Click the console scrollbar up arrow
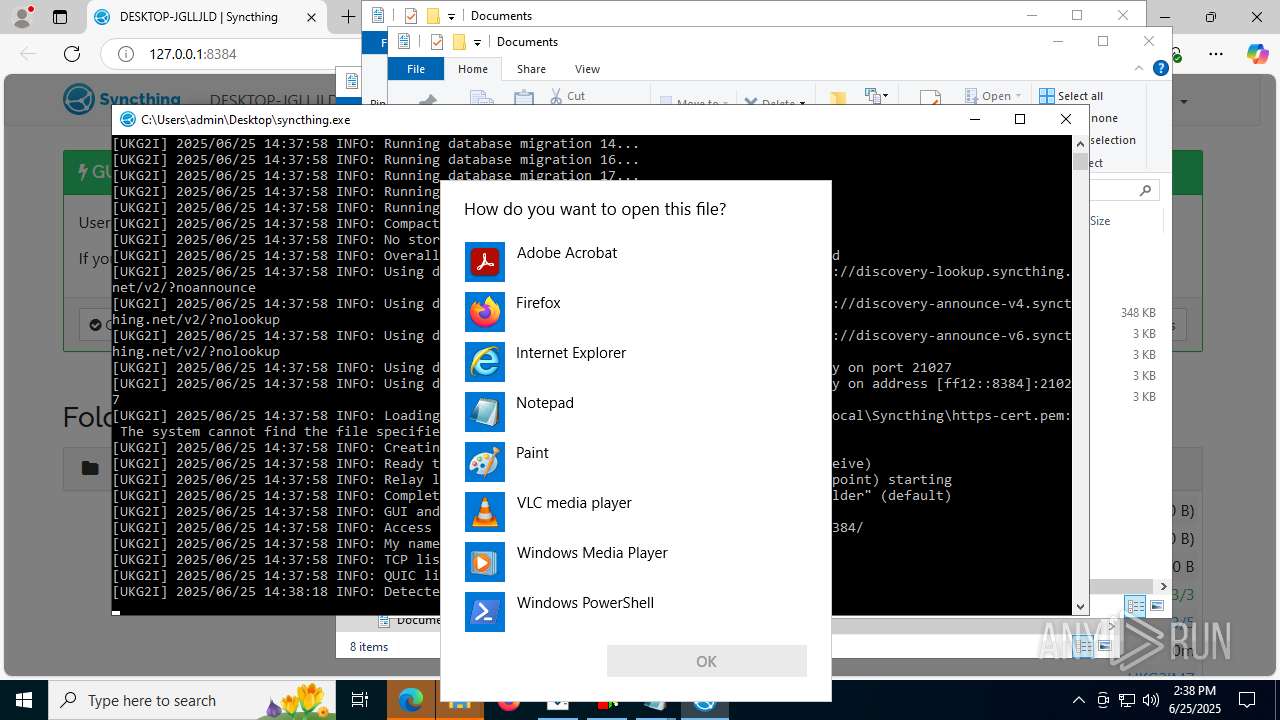1280x720 pixels. tap(1080, 143)
